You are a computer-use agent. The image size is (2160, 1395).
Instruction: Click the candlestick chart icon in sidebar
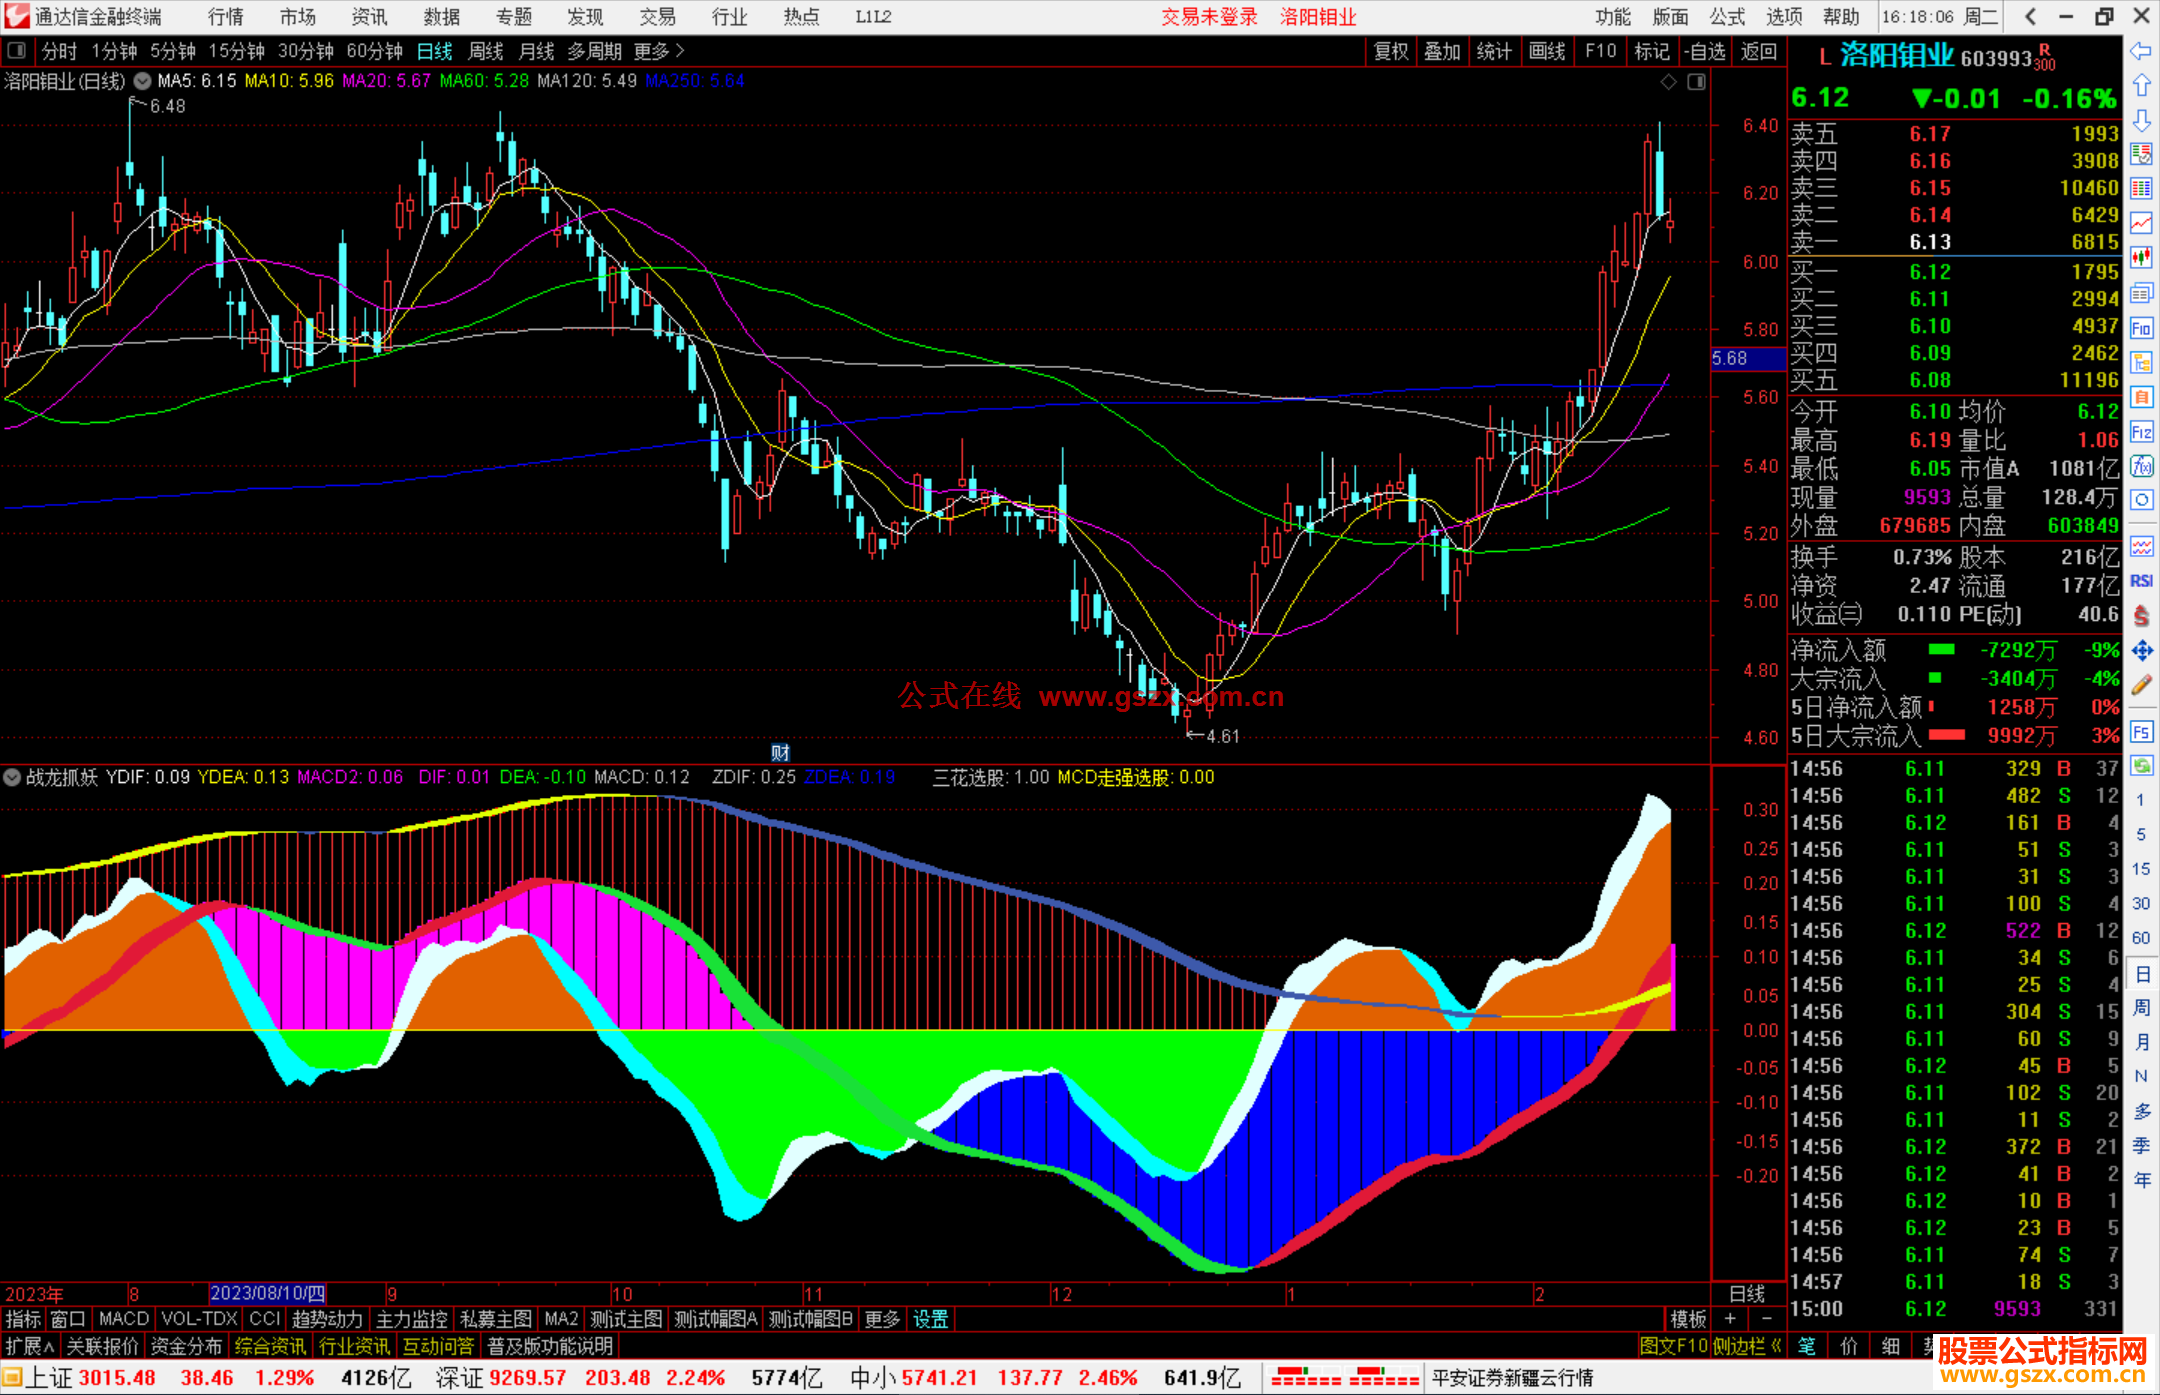[x=2141, y=258]
